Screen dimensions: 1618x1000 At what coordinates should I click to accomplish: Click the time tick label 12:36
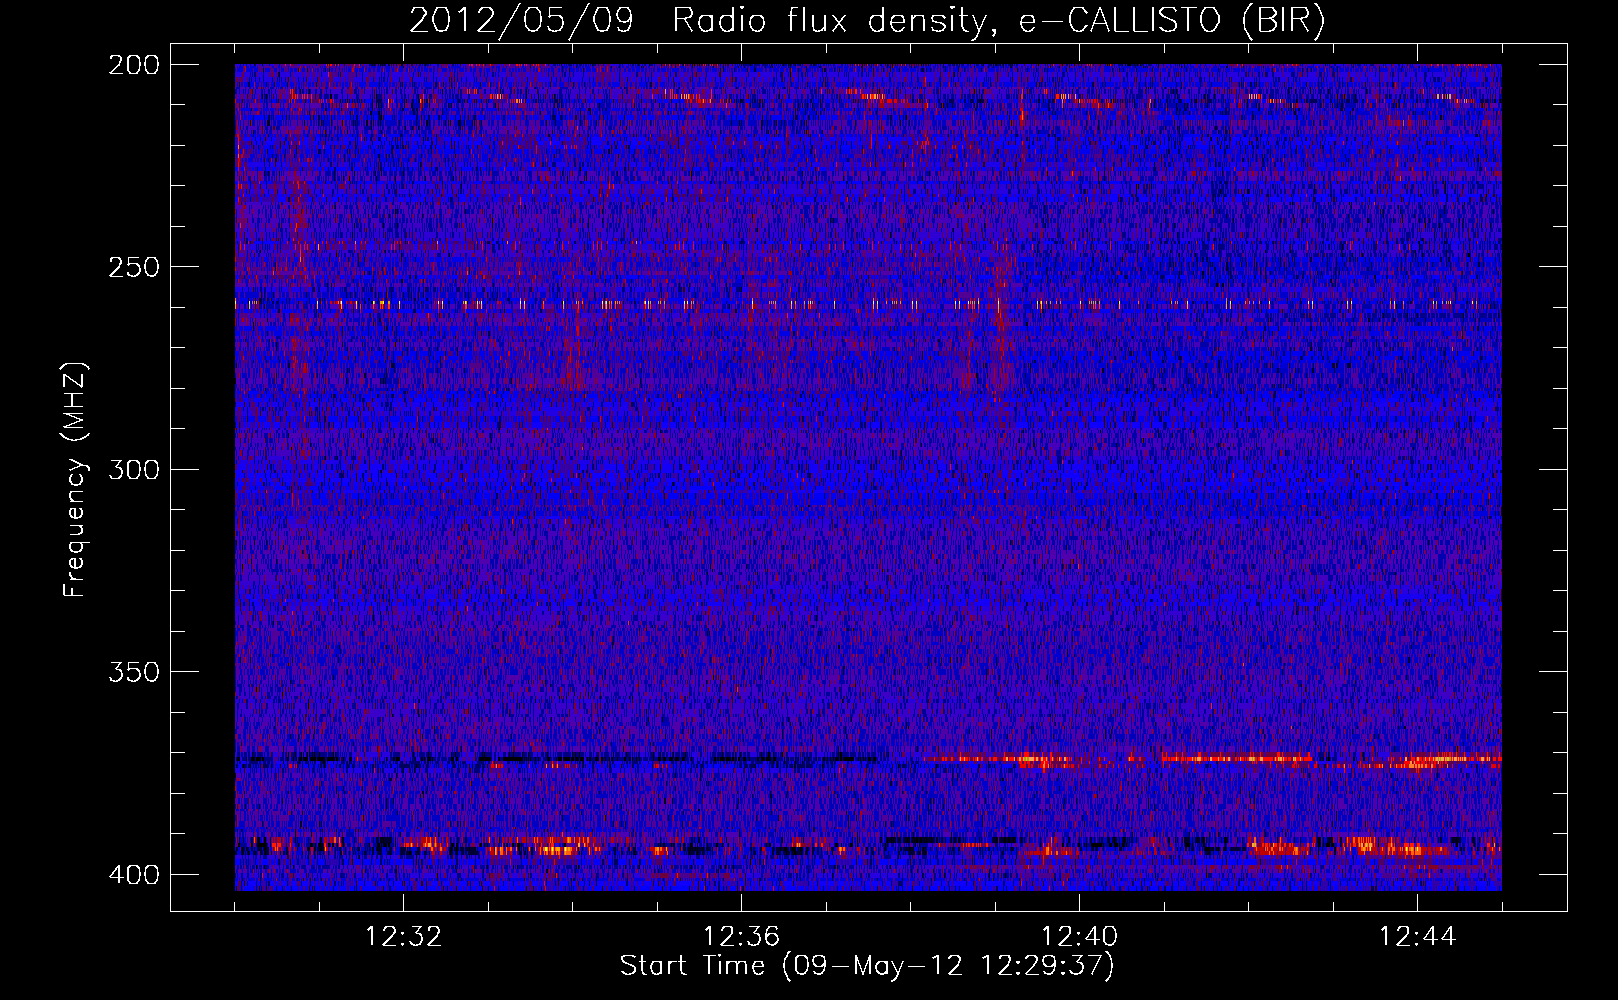tap(741, 937)
